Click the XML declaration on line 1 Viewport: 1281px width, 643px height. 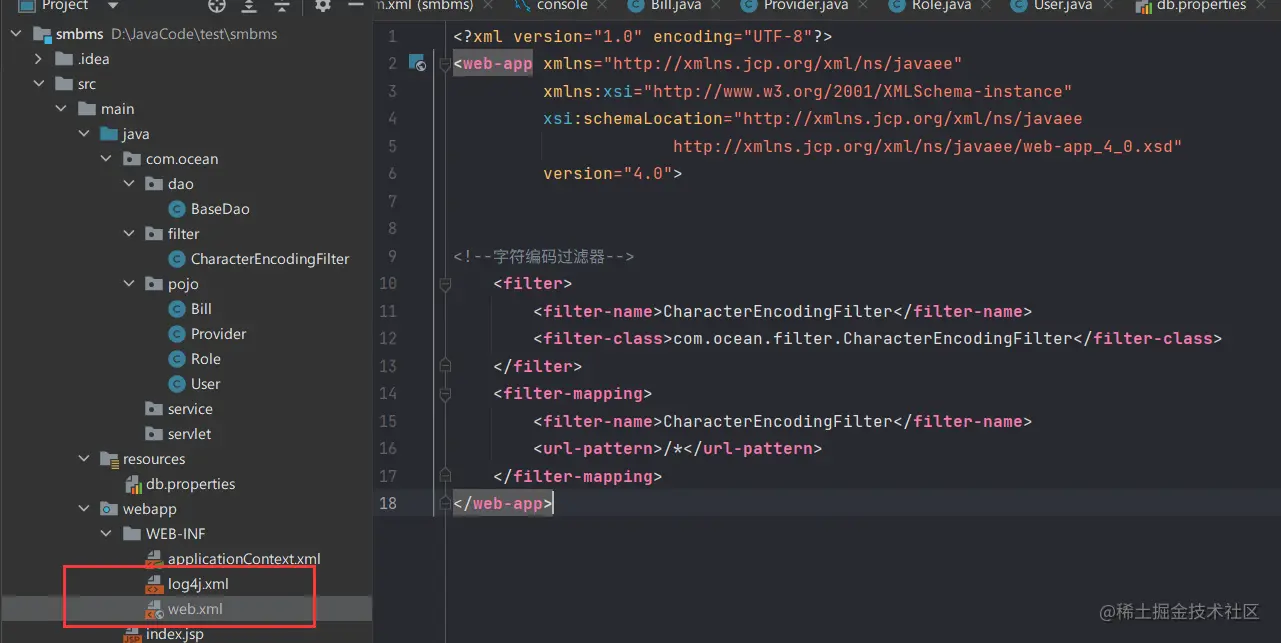pos(643,37)
